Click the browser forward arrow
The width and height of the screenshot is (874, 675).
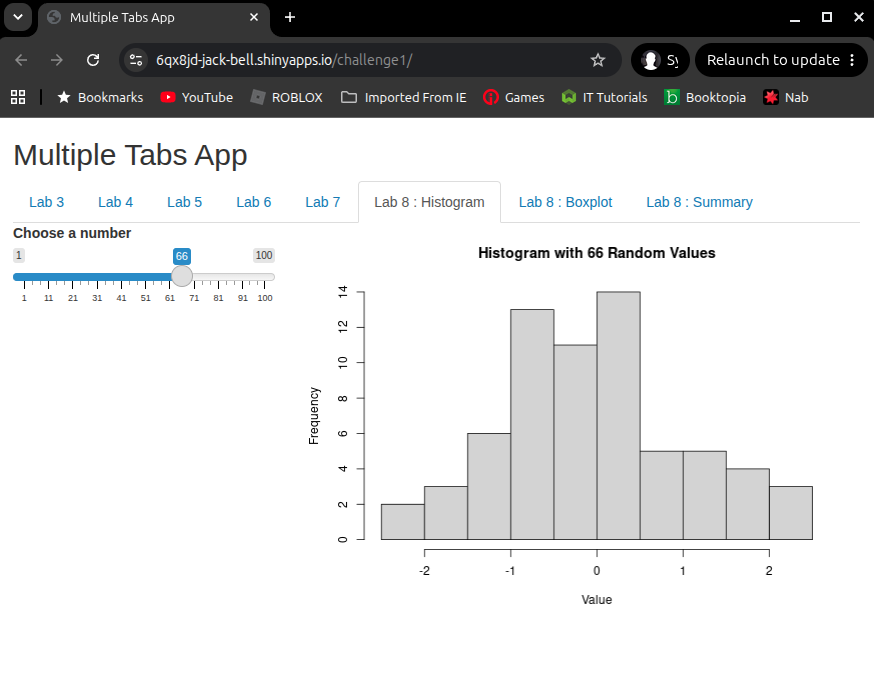tap(57, 60)
